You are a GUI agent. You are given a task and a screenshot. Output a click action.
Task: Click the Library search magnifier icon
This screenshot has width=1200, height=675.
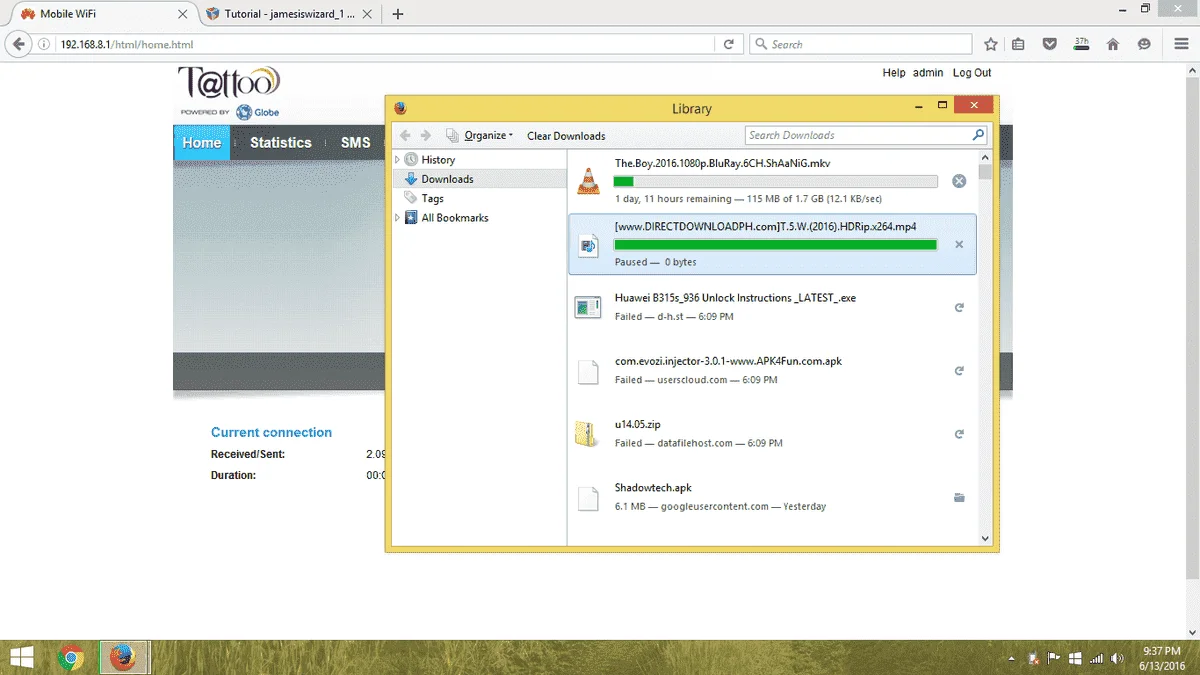pos(978,135)
